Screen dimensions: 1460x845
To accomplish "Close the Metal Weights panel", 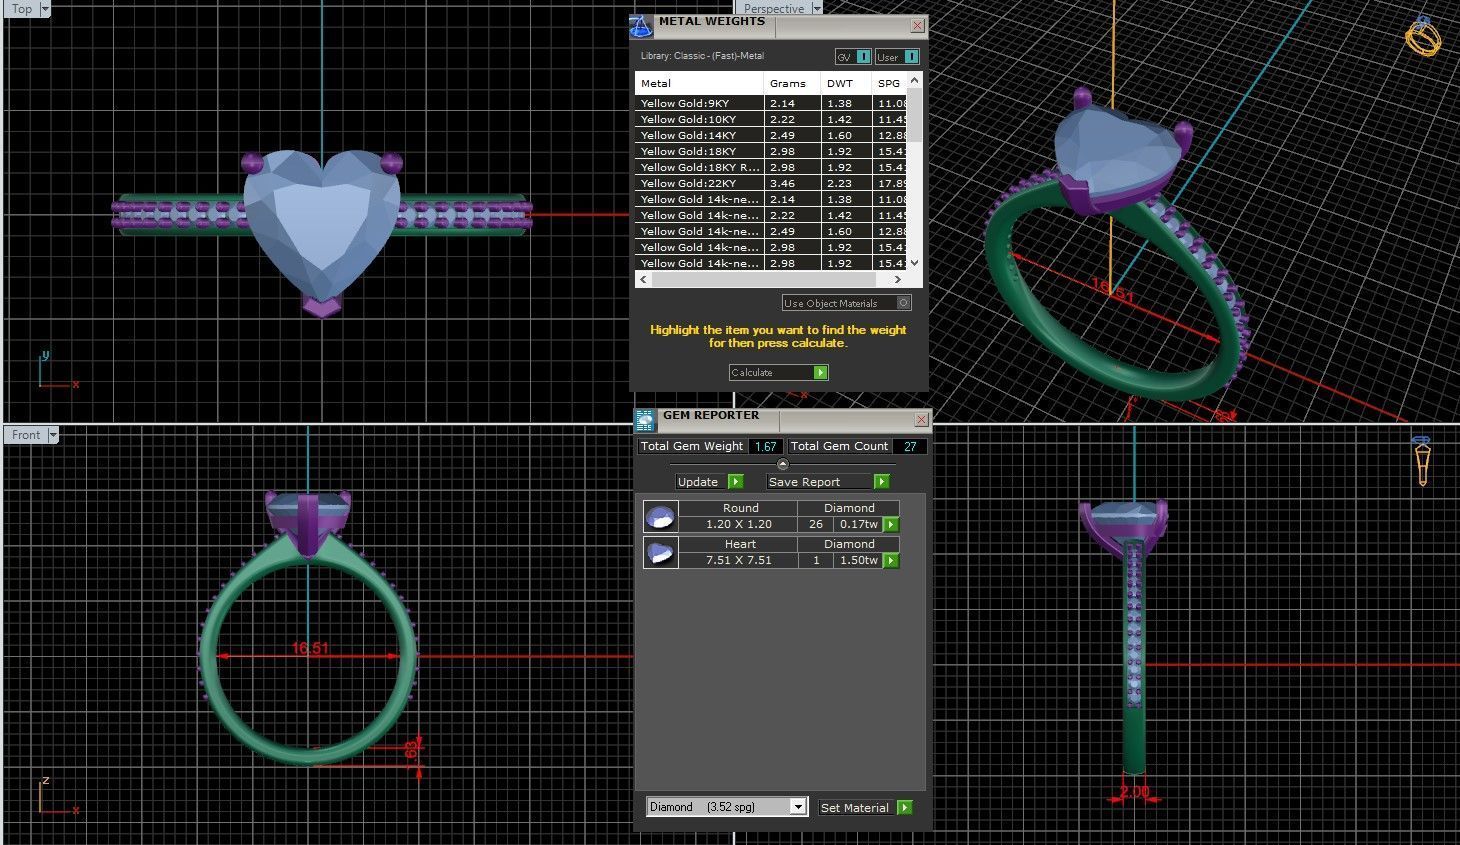I will 918,26.
